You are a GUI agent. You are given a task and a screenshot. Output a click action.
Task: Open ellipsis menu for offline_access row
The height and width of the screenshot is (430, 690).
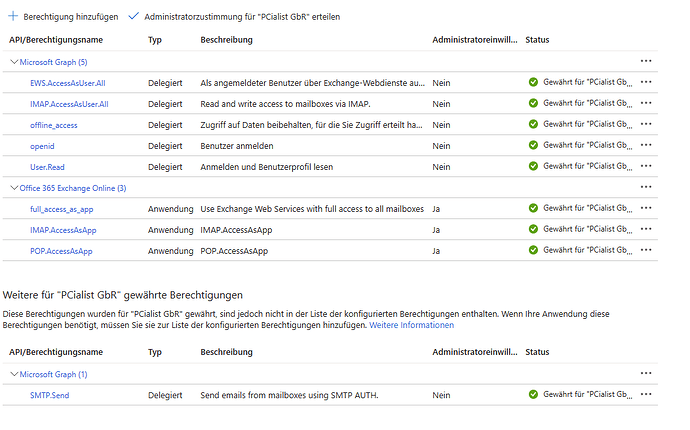point(646,124)
